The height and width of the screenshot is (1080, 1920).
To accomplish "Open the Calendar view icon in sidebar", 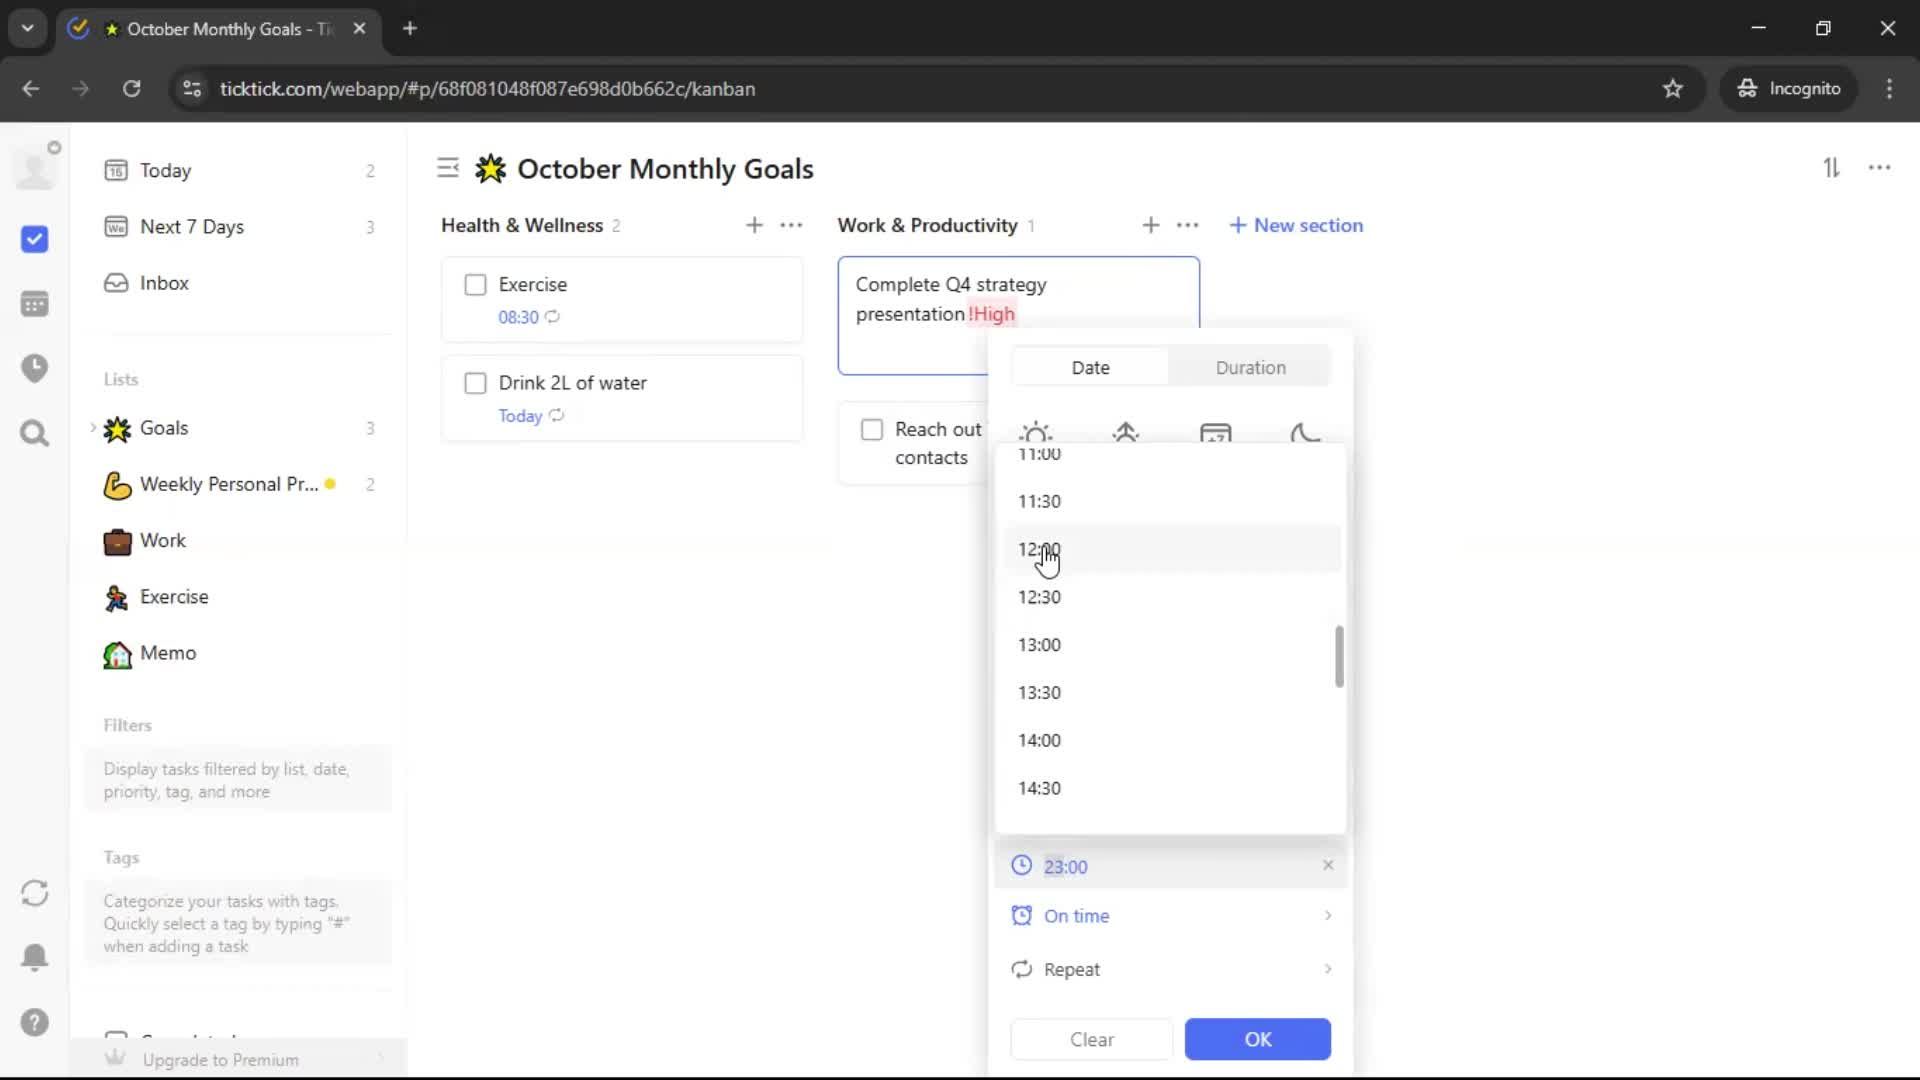I will click(34, 304).
